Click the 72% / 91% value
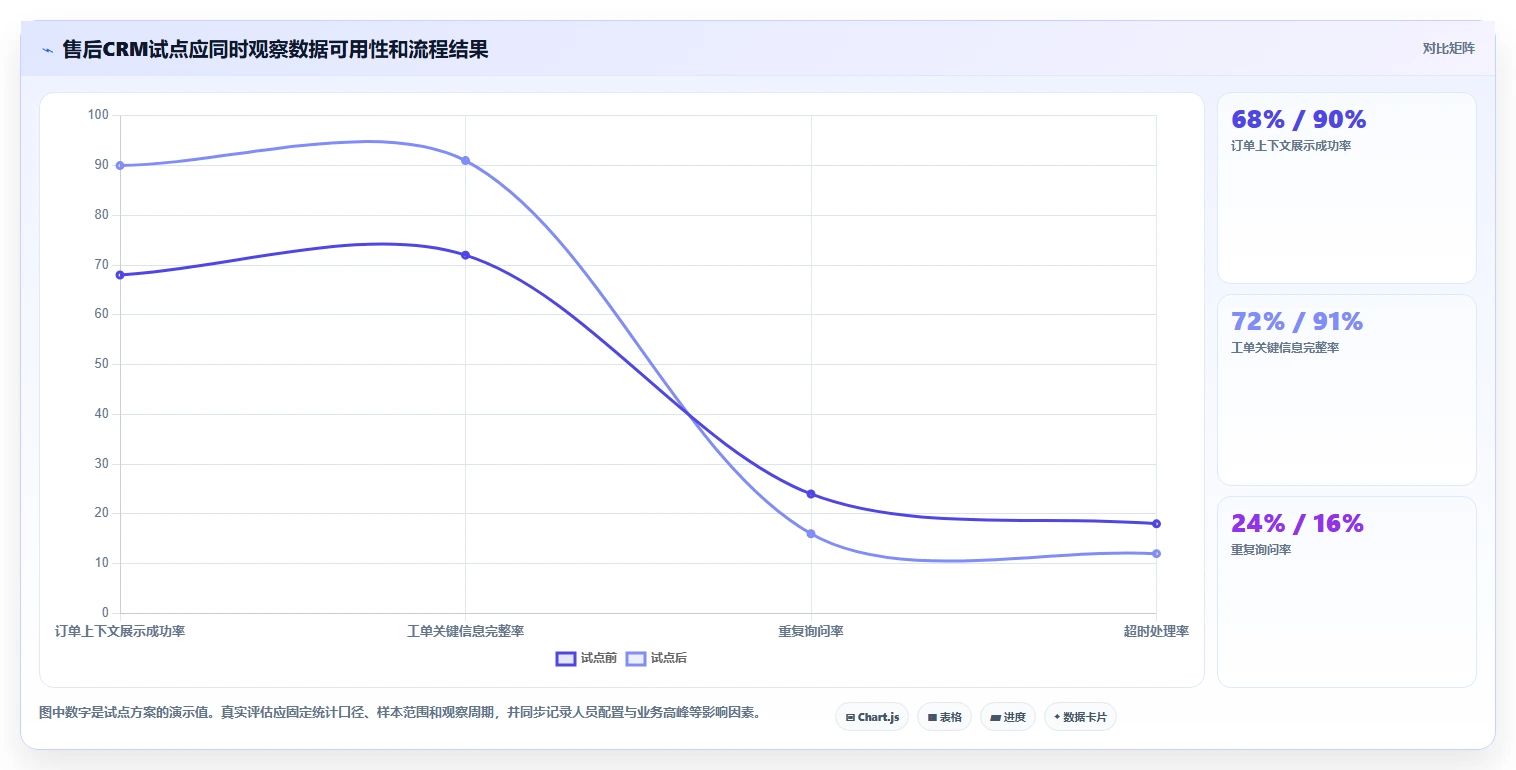The width and height of the screenshot is (1516, 770). point(1297,321)
